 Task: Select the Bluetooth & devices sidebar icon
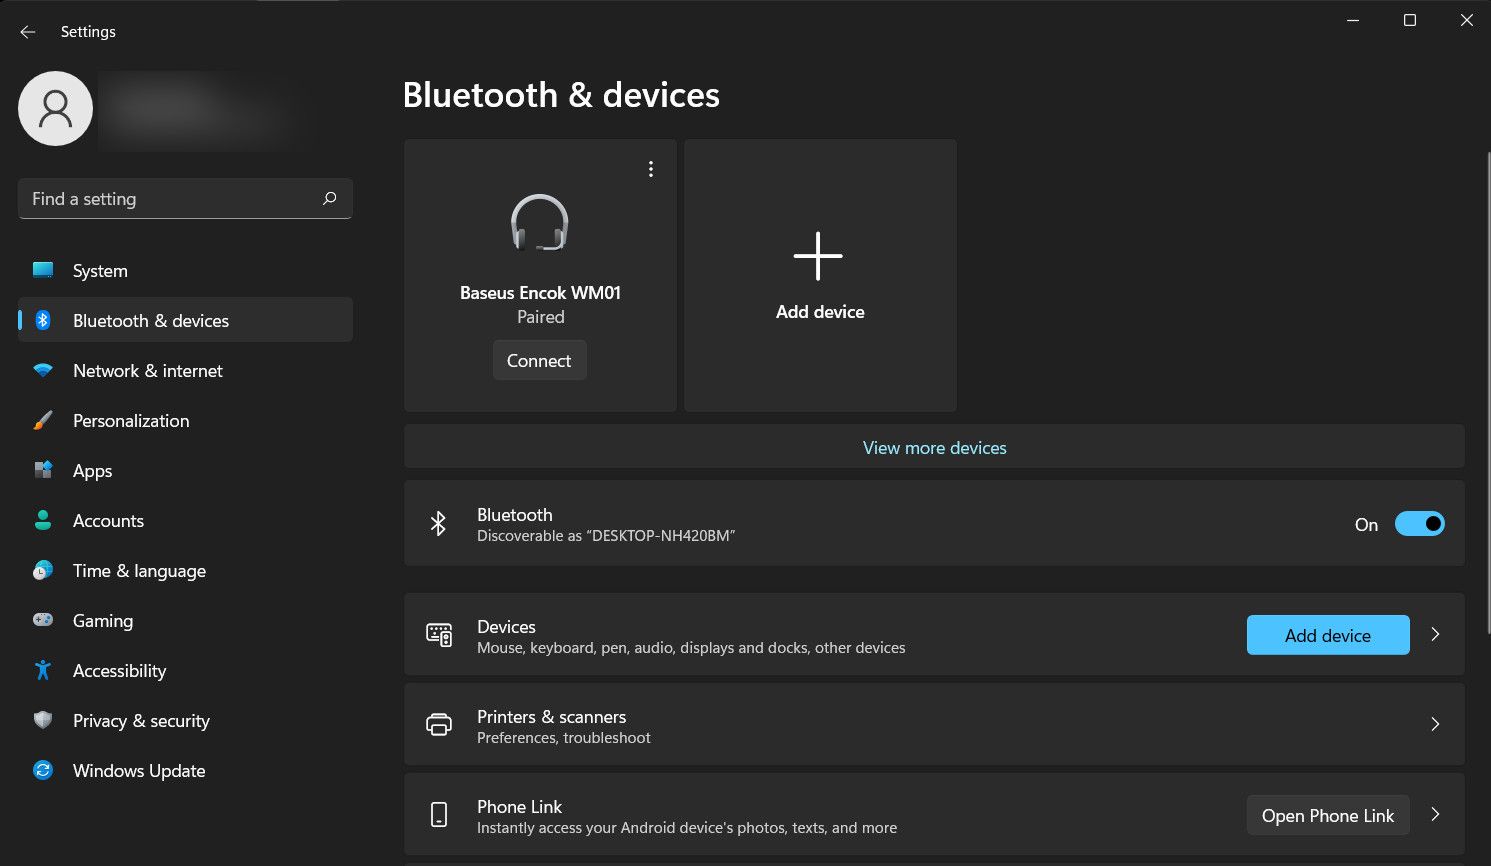click(43, 320)
